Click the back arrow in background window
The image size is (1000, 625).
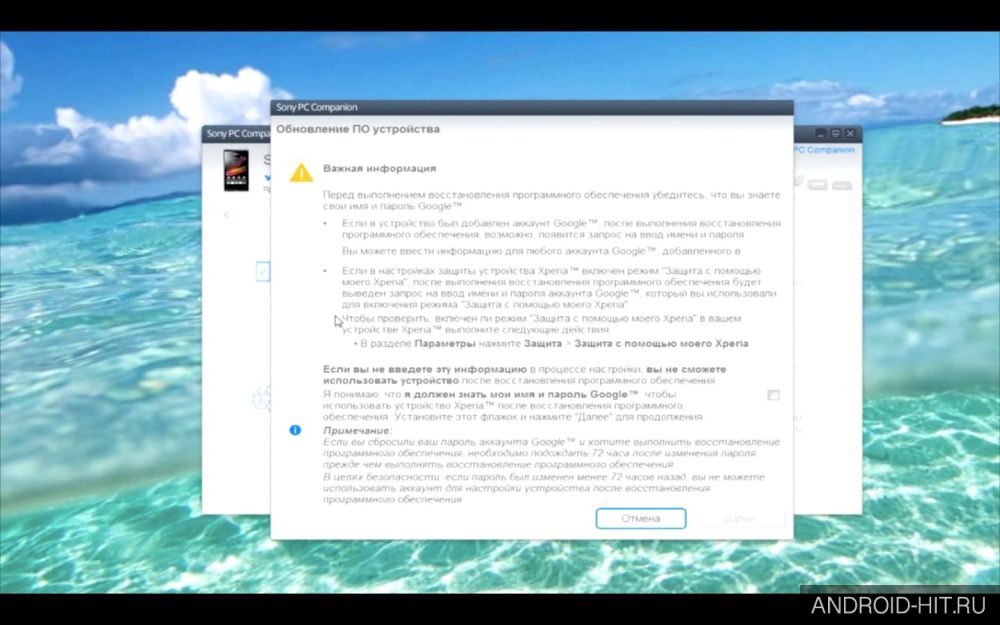click(x=226, y=215)
